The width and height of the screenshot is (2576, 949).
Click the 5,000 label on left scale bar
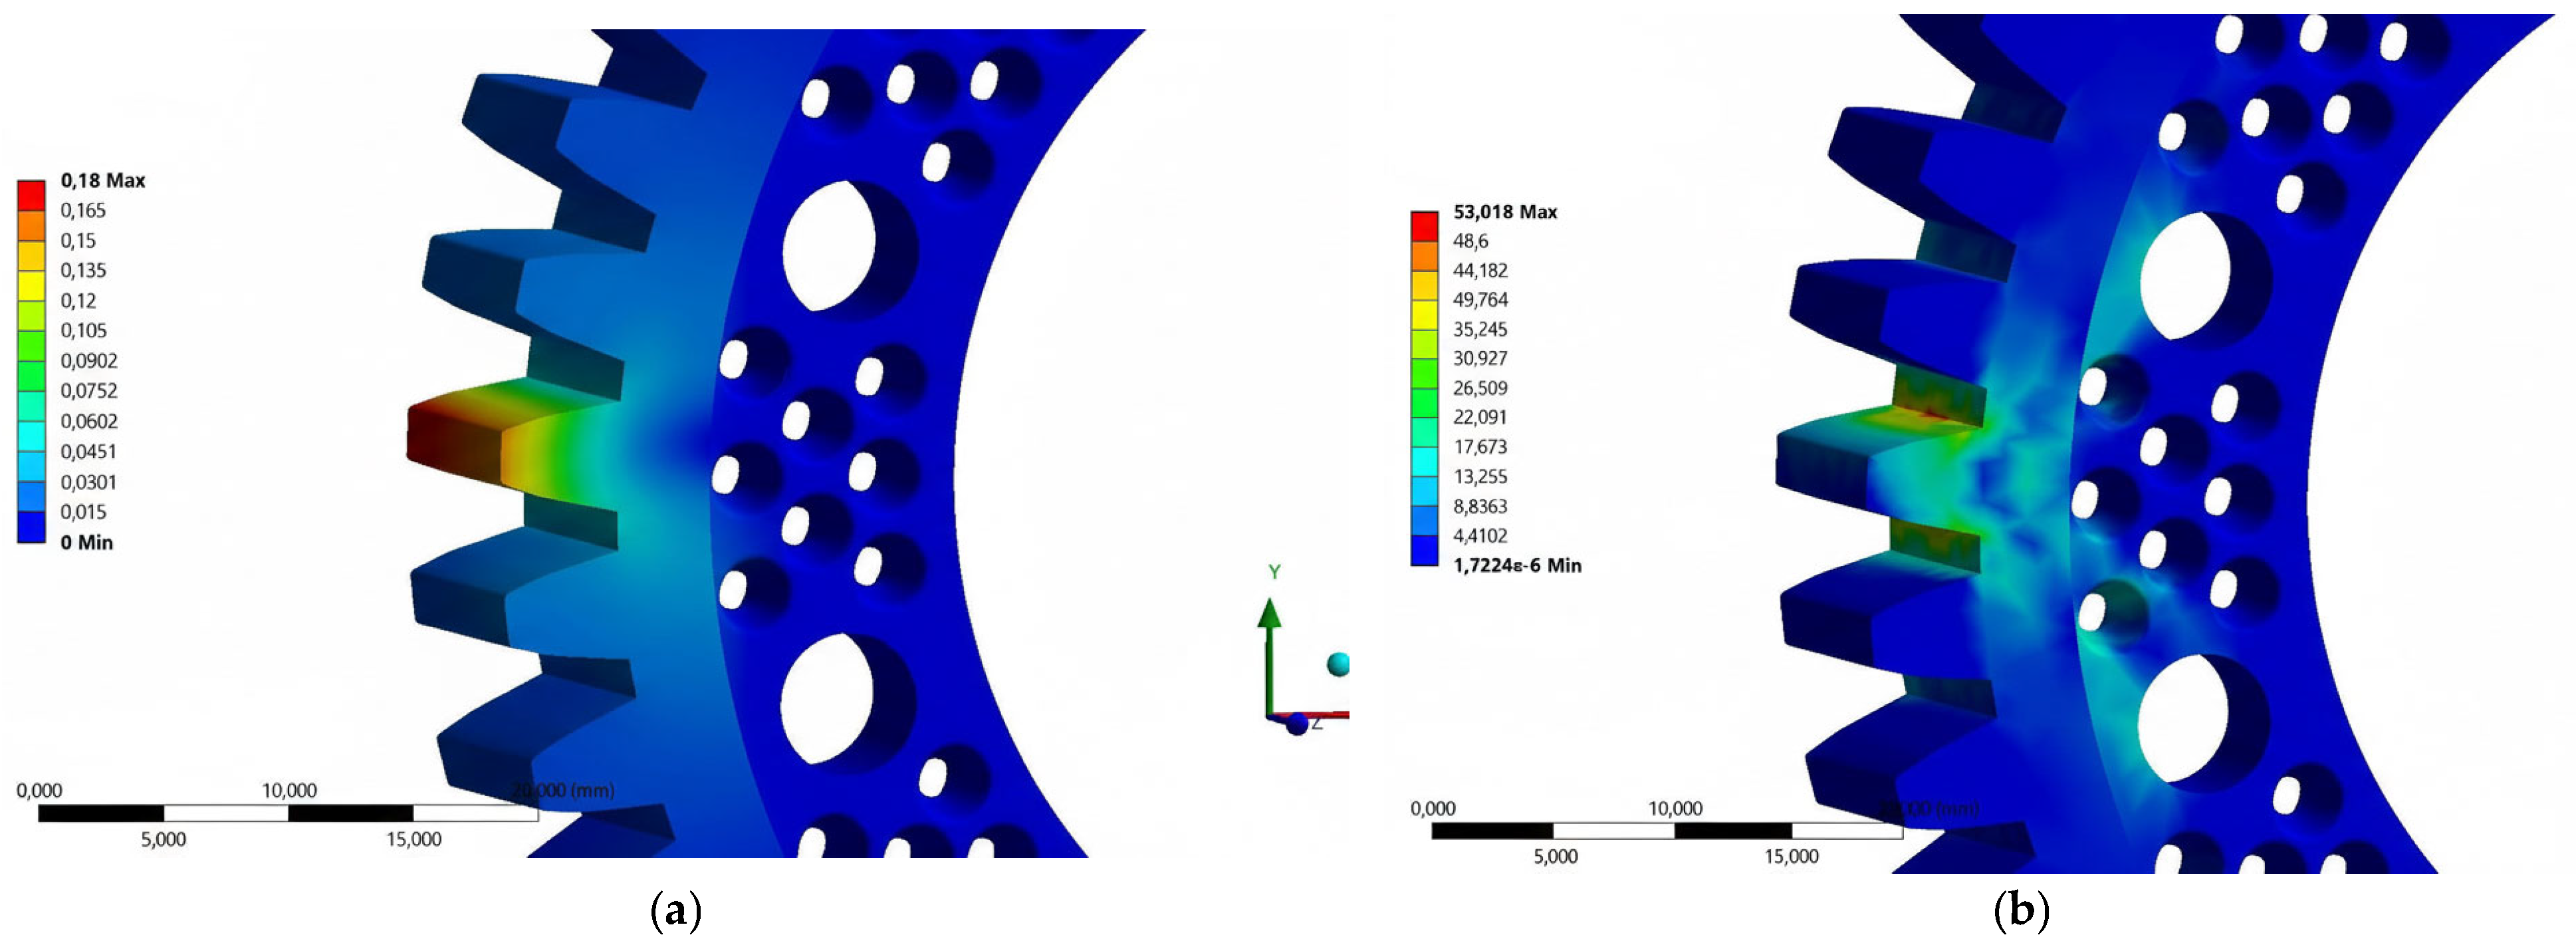163,839
